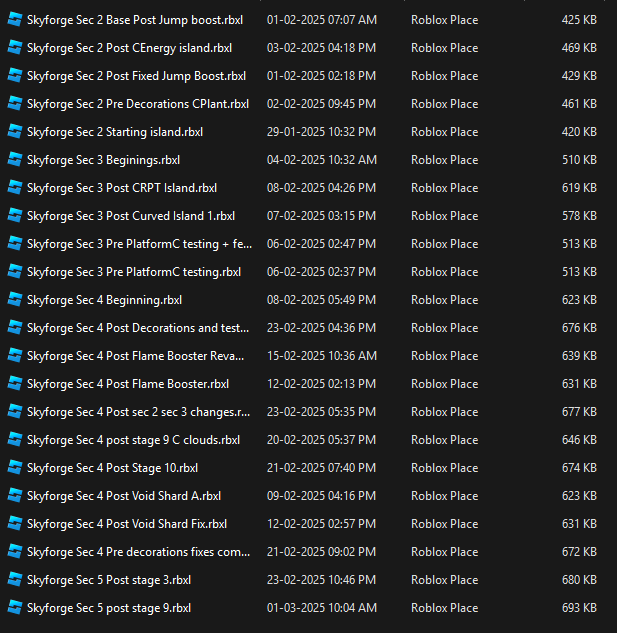617x633 pixels.
Task: Click the icon of Sec 4 post stage 9 C clouds.rbxl
Action: click(x=15, y=440)
